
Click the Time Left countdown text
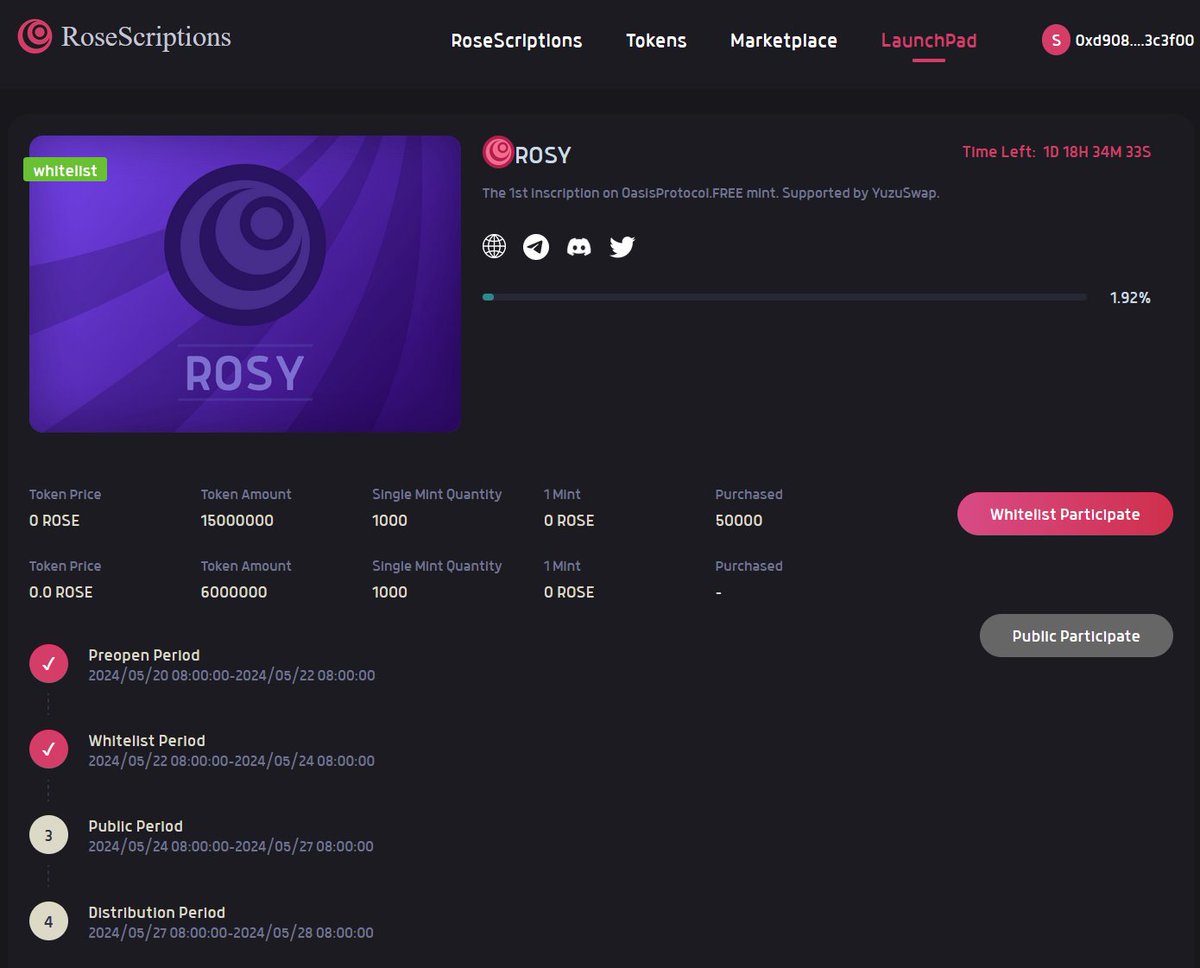tap(1057, 152)
